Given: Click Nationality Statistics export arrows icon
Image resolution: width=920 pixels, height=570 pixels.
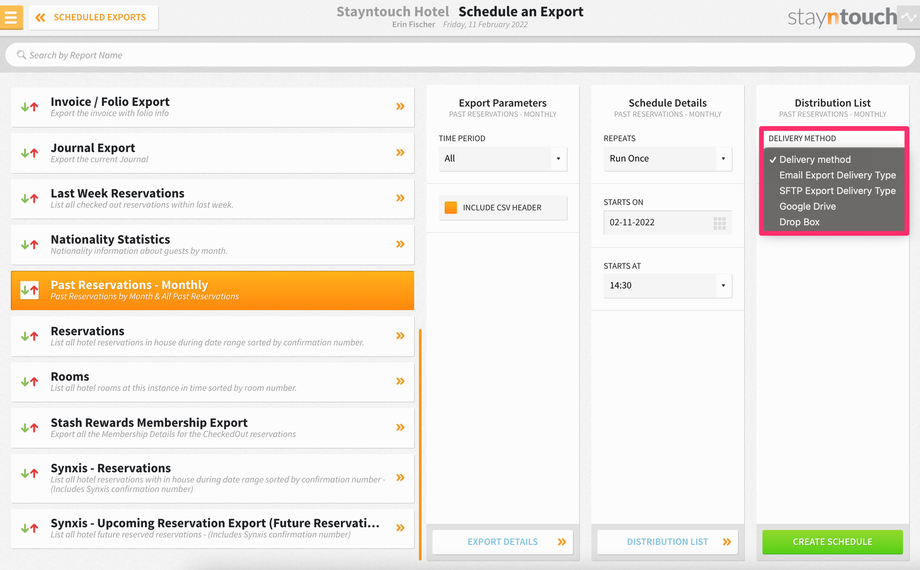Looking at the screenshot, I should 29,244.
